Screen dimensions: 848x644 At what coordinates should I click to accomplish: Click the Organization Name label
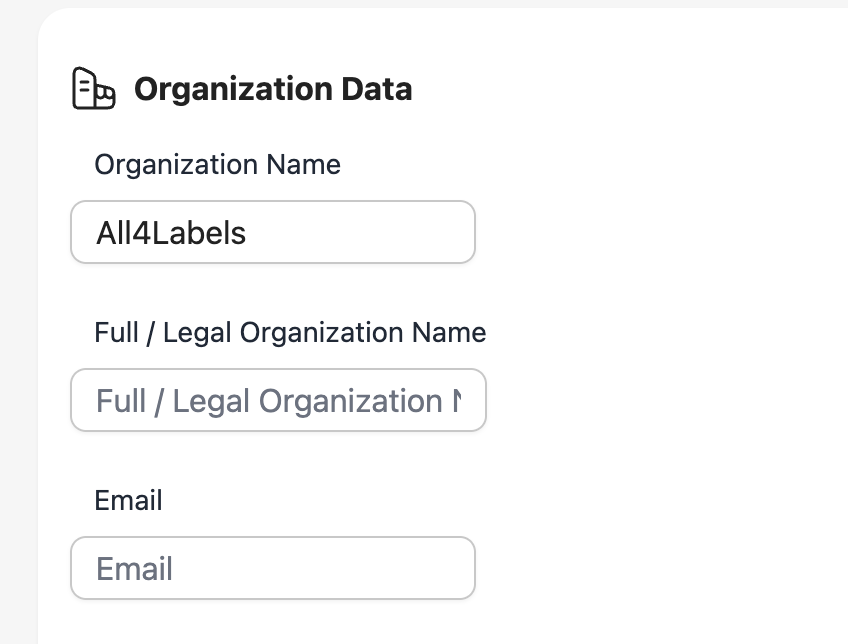click(217, 164)
